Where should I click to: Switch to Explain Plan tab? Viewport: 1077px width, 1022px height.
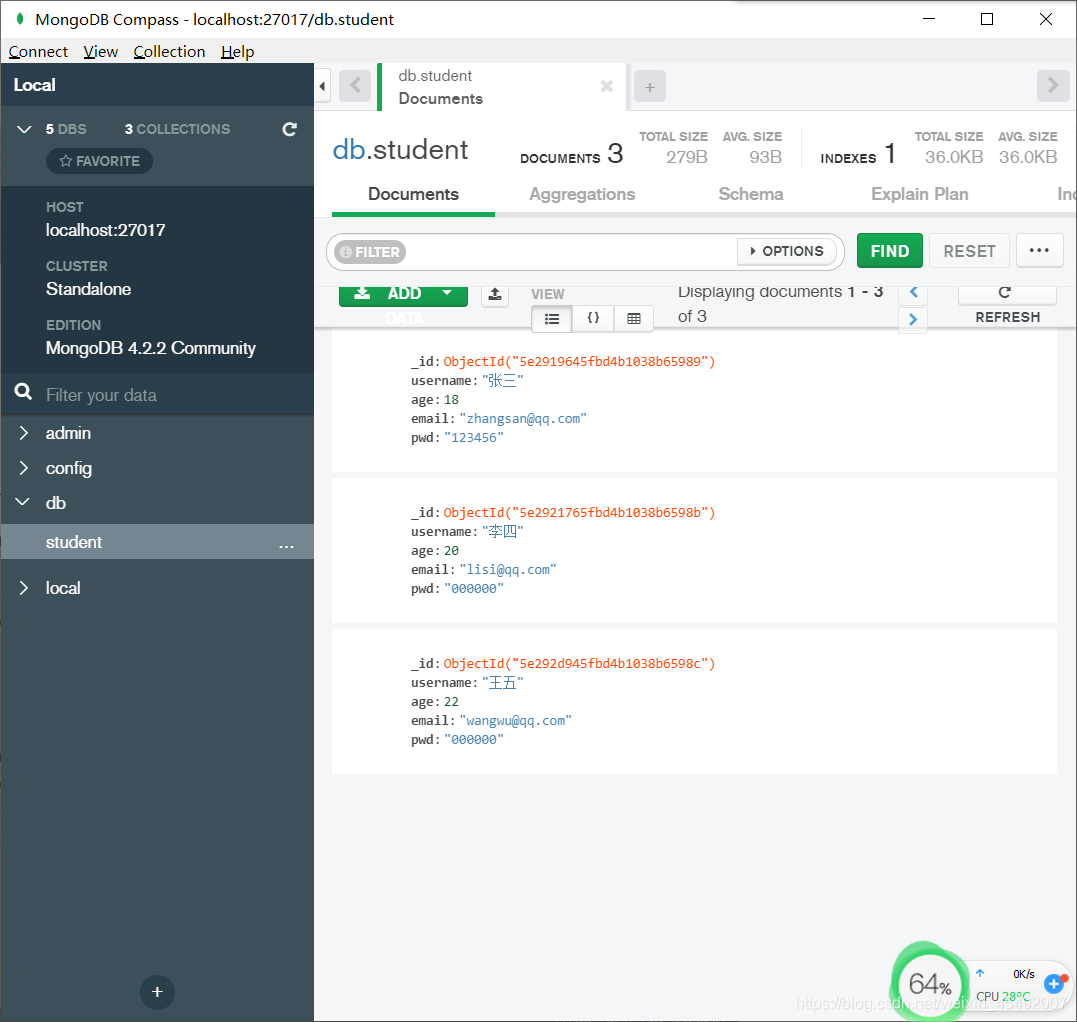[x=920, y=194]
